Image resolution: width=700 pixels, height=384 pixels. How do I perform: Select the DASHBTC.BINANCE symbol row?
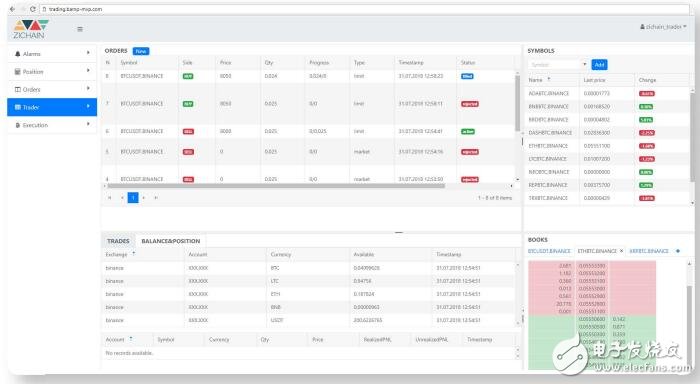click(607, 133)
